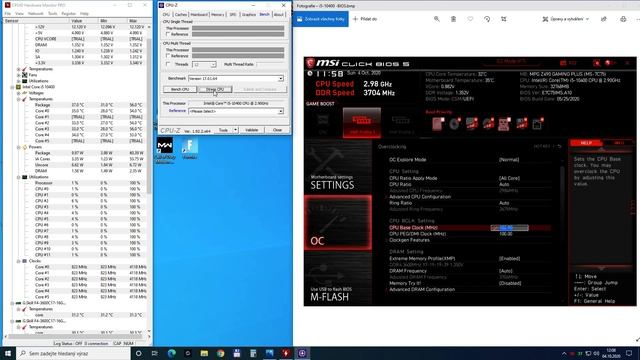Select the CPU VCORE row in HWMonitor
The height and width of the screenshot is (360, 640).
75,39
